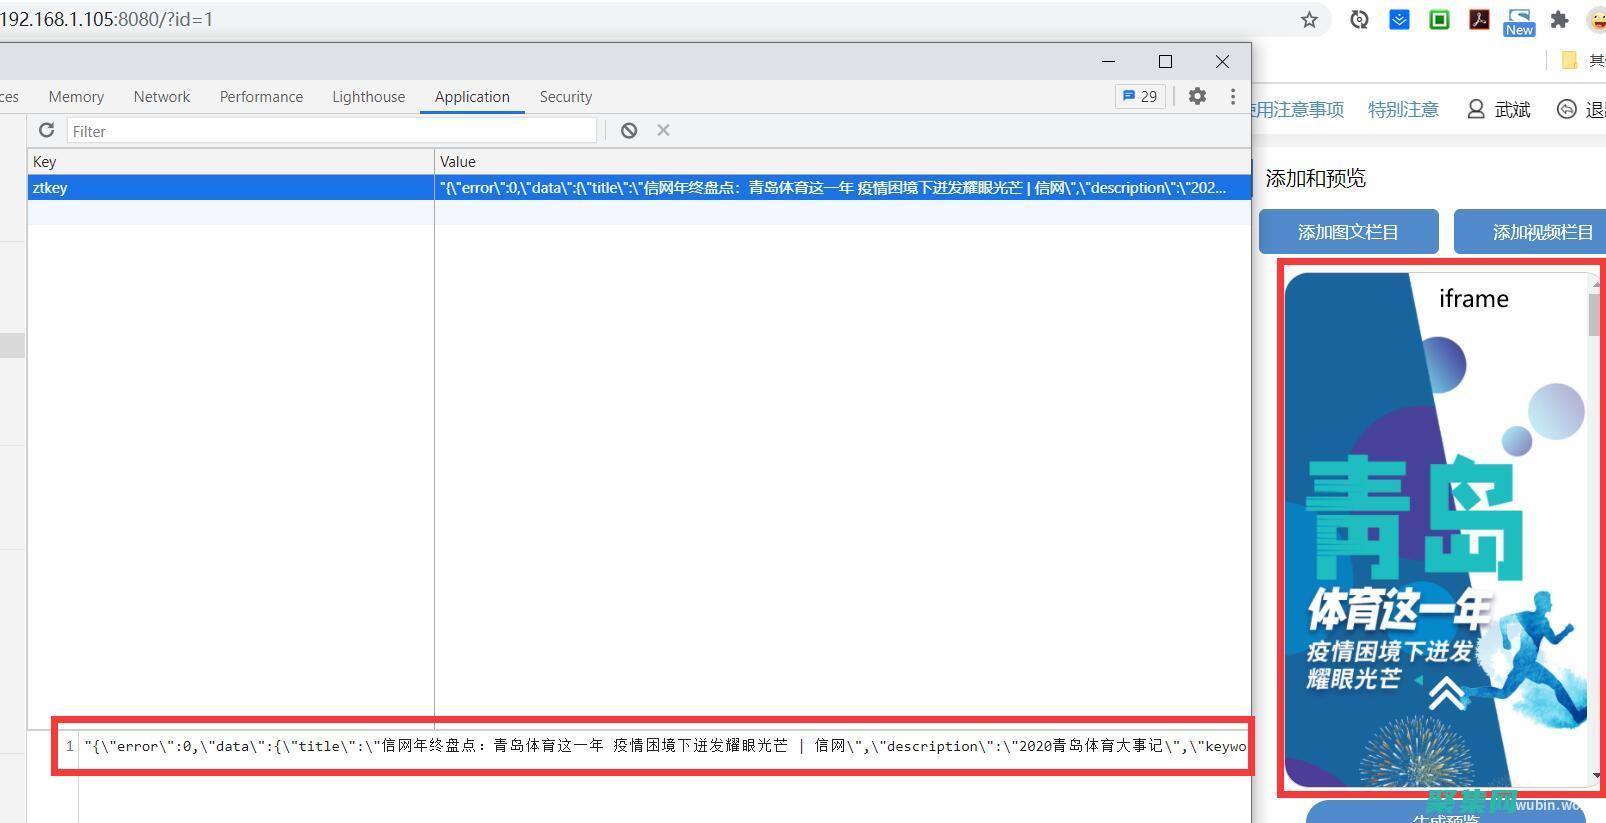Refresh the storage table in DevTools
This screenshot has height=823, width=1606.
point(46,130)
